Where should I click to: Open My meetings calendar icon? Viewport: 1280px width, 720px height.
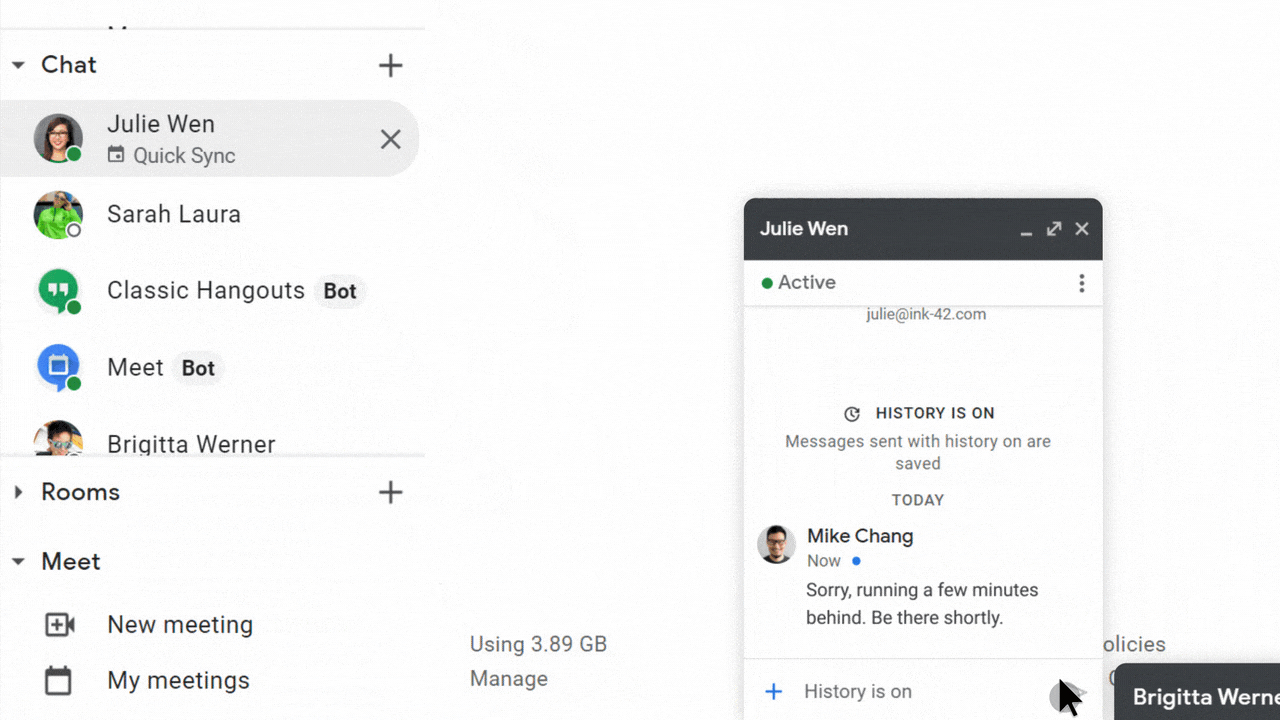click(x=60, y=680)
